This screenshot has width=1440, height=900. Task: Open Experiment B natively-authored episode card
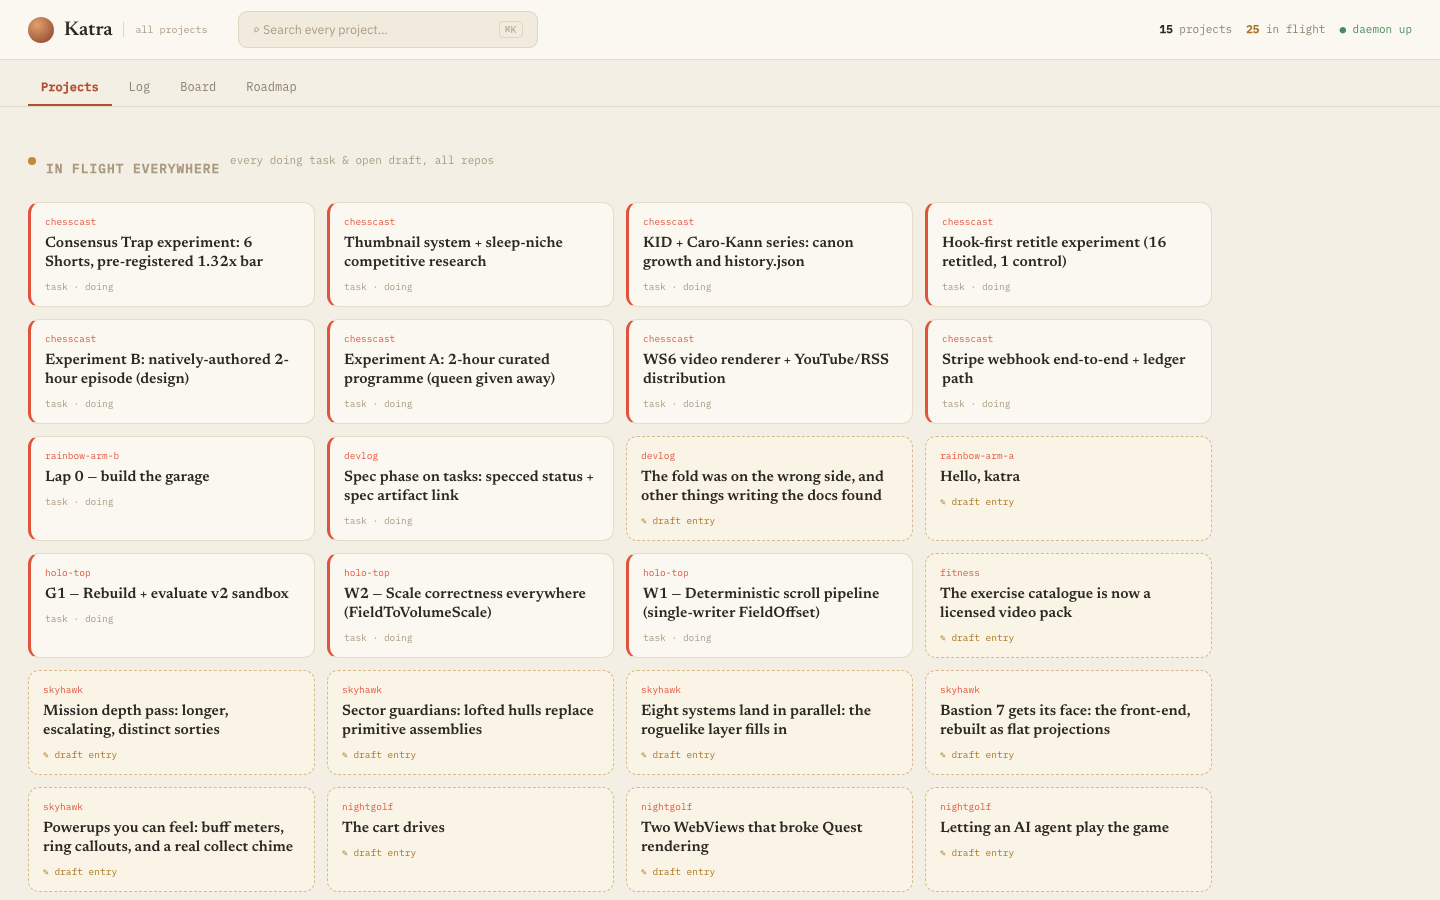coord(171,371)
